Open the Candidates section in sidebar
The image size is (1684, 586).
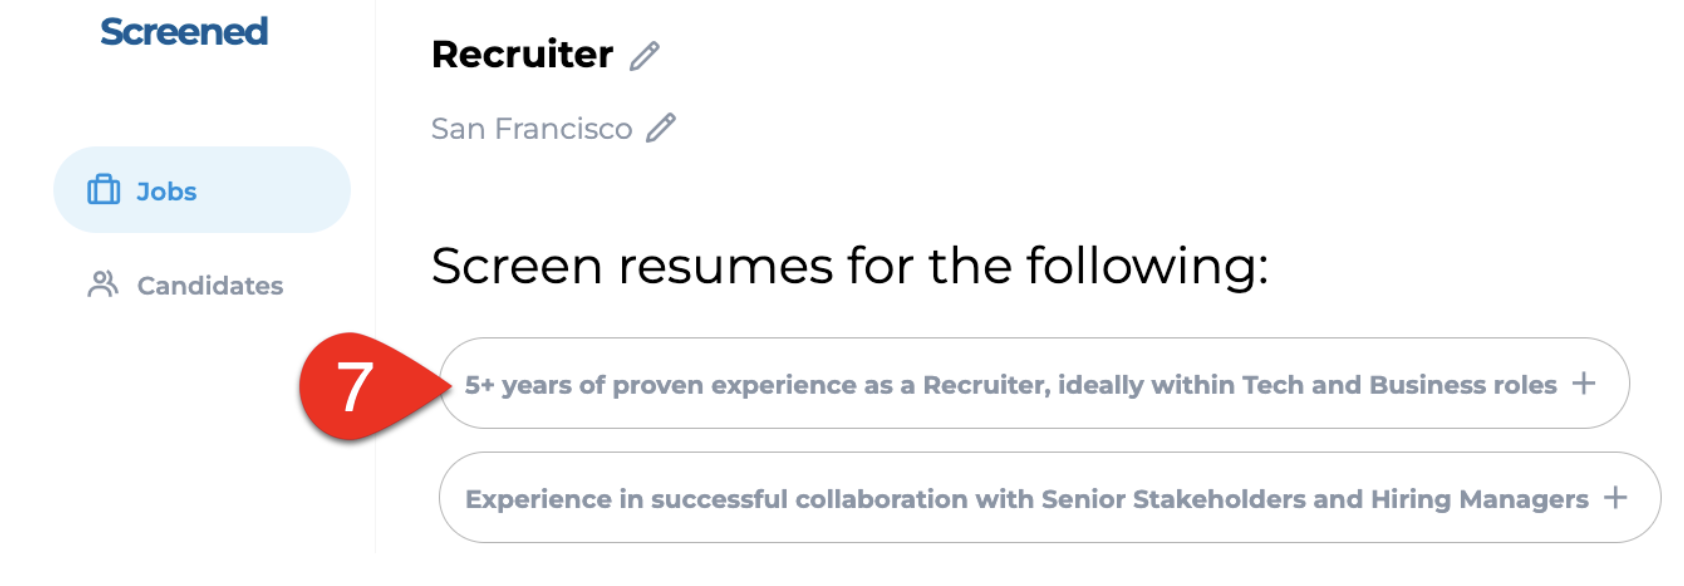click(x=186, y=285)
